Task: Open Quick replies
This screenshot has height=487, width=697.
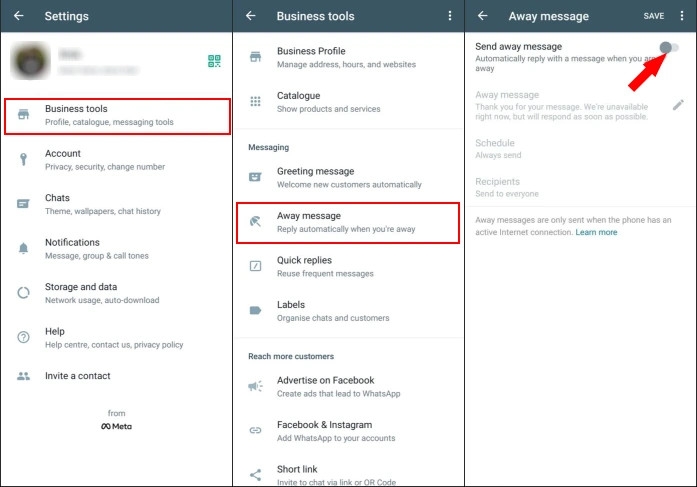Action: pyautogui.click(x=348, y=266)
